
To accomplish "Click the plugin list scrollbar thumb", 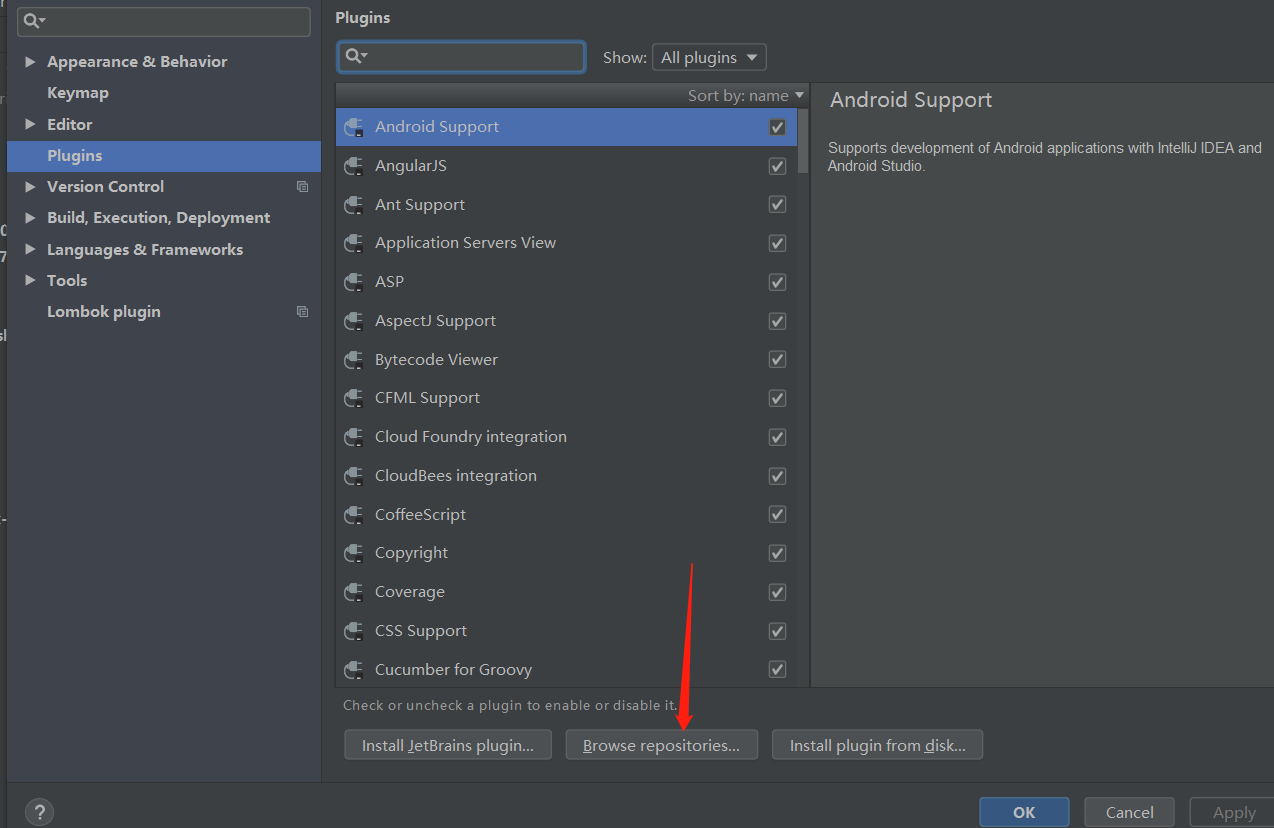I will (x=804, y=140).
